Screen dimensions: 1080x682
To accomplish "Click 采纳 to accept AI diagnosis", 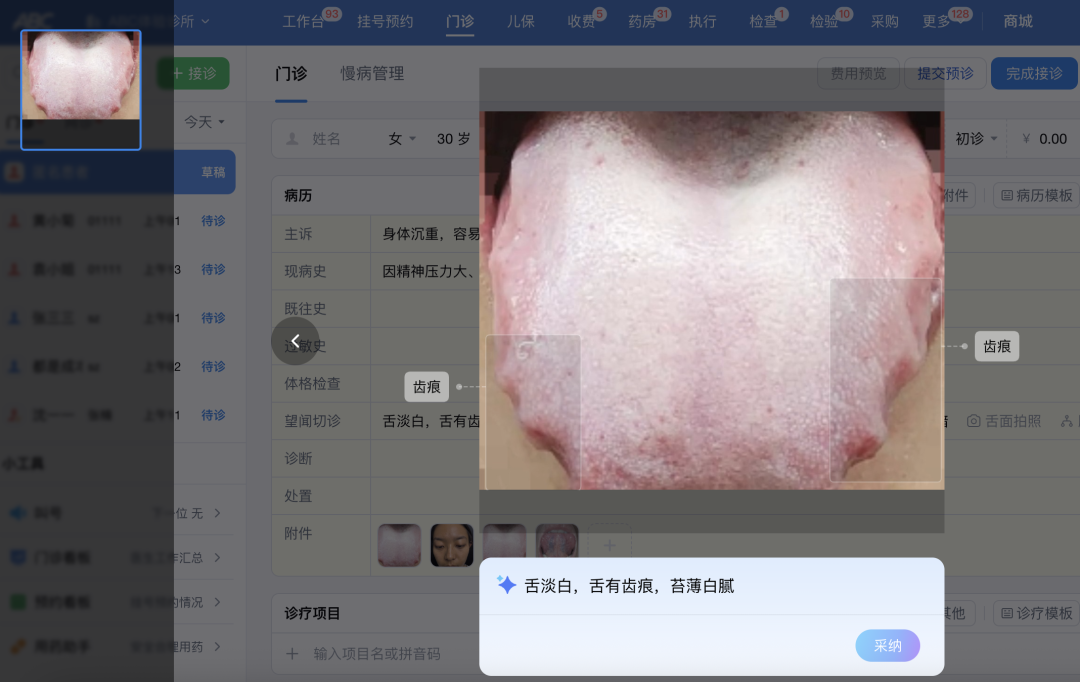I will click(x=887, y=645).
